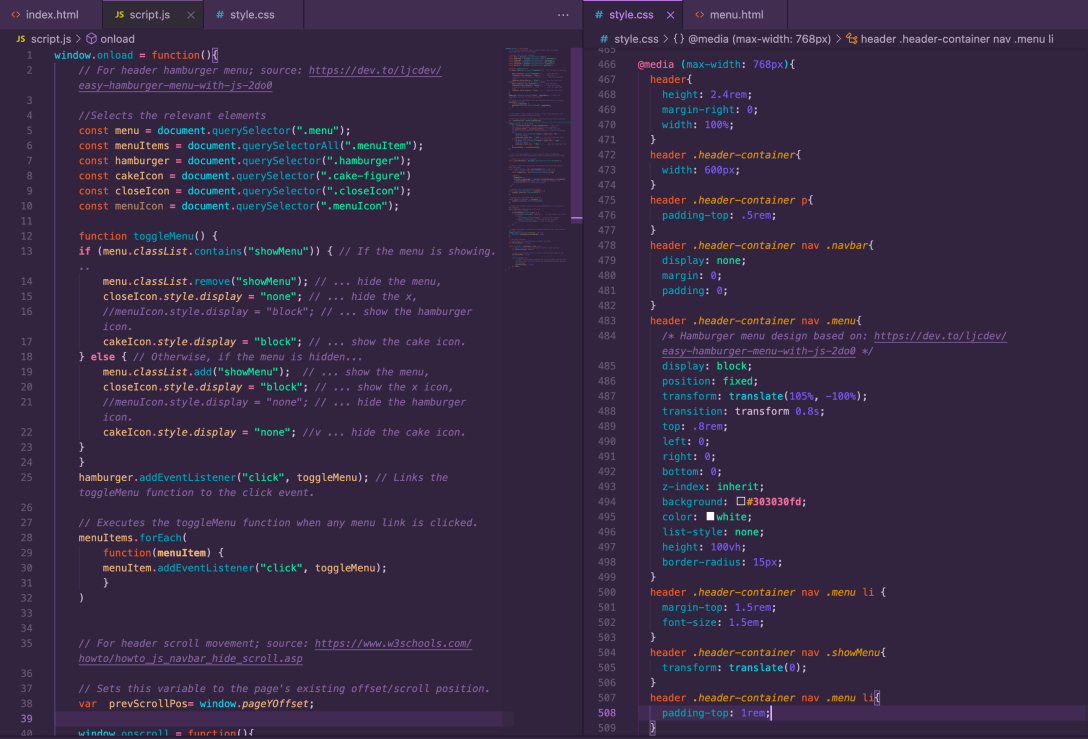Viewport: 1088px width, 739px height.
Task: Switch to the script.js tab
Action: tap(149, 15)
